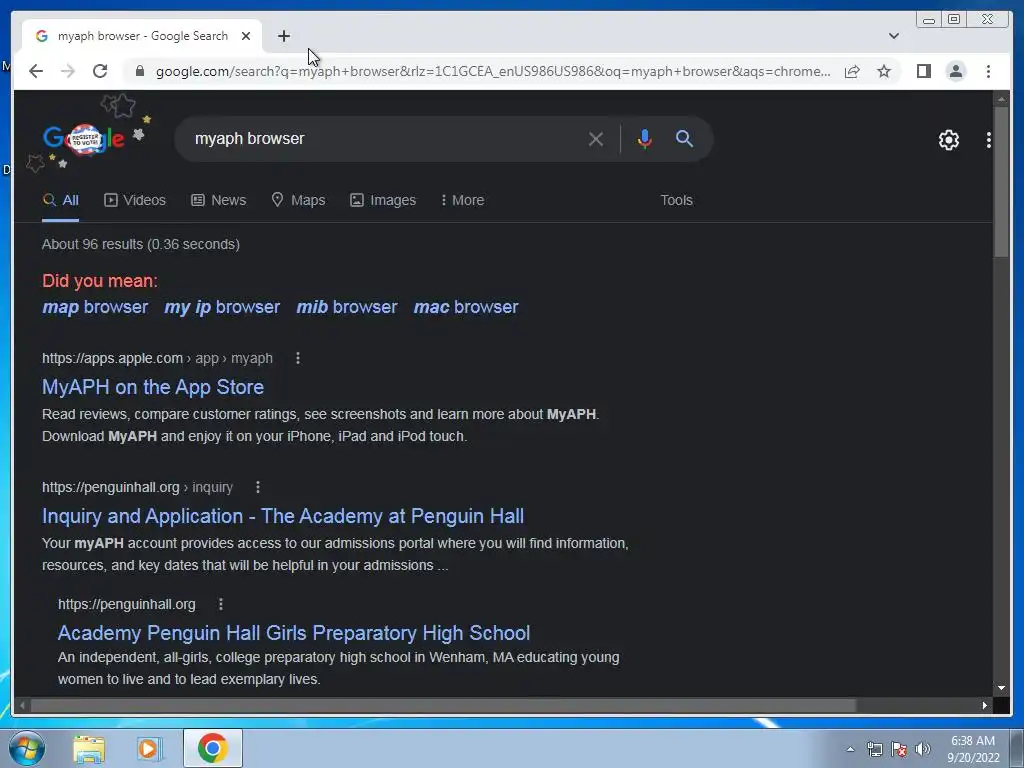Open a new tab with the plus button
This screenshot has width=1024, height=768.
[x=283, y=36]
